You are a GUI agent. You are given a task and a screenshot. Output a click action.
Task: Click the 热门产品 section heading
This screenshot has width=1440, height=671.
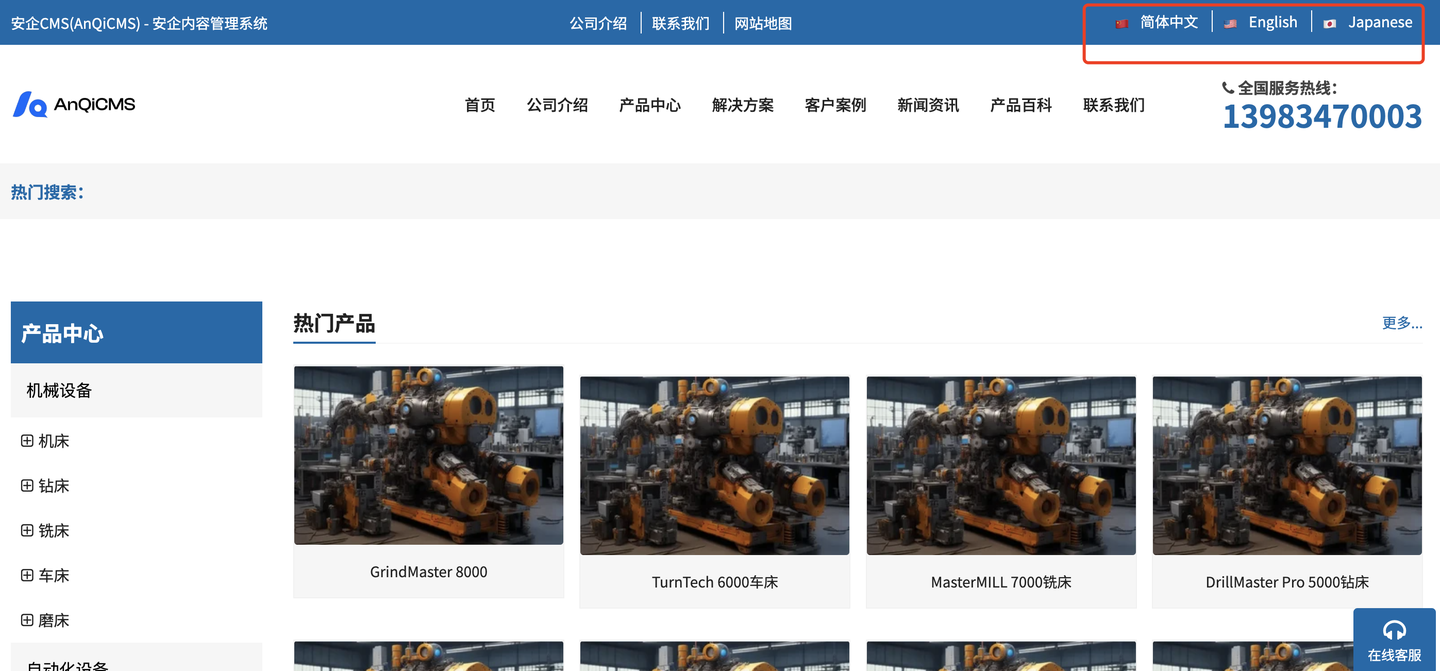(x=334, y=323)
